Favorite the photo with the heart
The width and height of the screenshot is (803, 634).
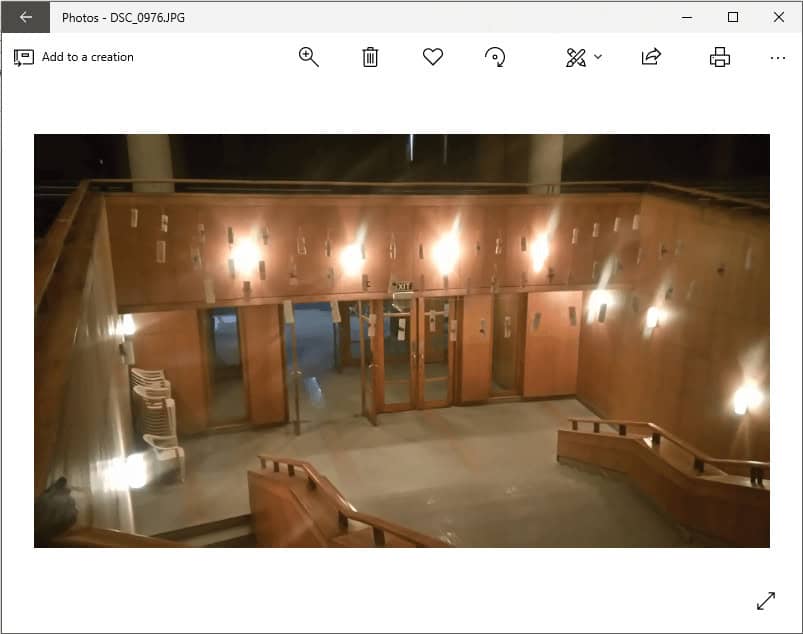click(x=433, y=57)
